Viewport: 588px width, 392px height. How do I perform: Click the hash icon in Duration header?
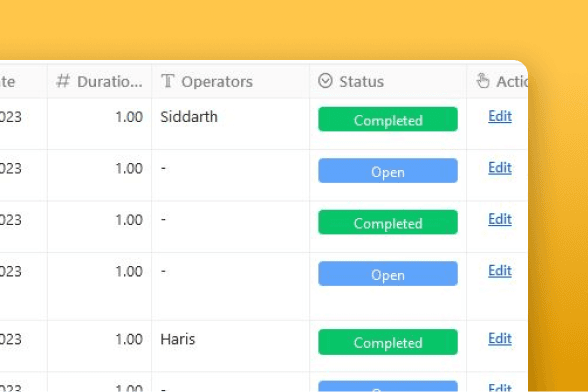[63, 81]
